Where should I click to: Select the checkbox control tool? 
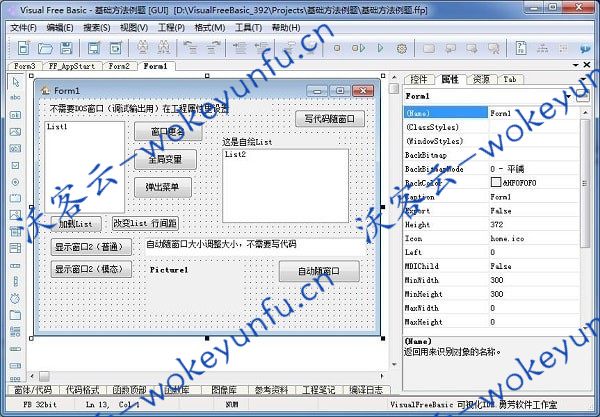click(x=15, y=165)
